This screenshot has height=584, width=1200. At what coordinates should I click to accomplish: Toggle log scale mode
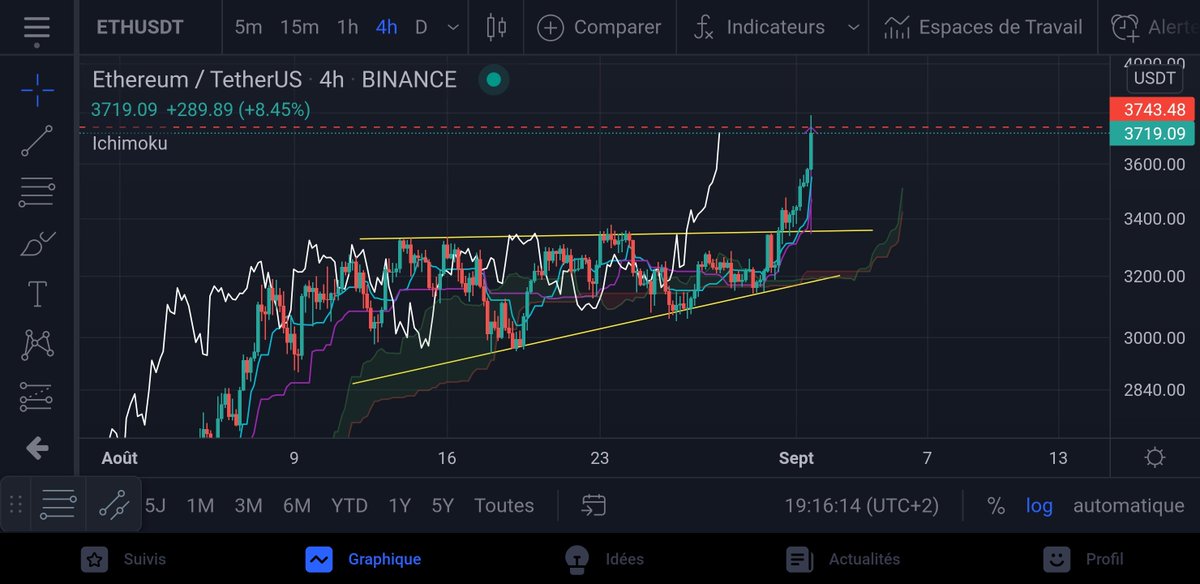pyautogui.click(x=1039, y=506)
